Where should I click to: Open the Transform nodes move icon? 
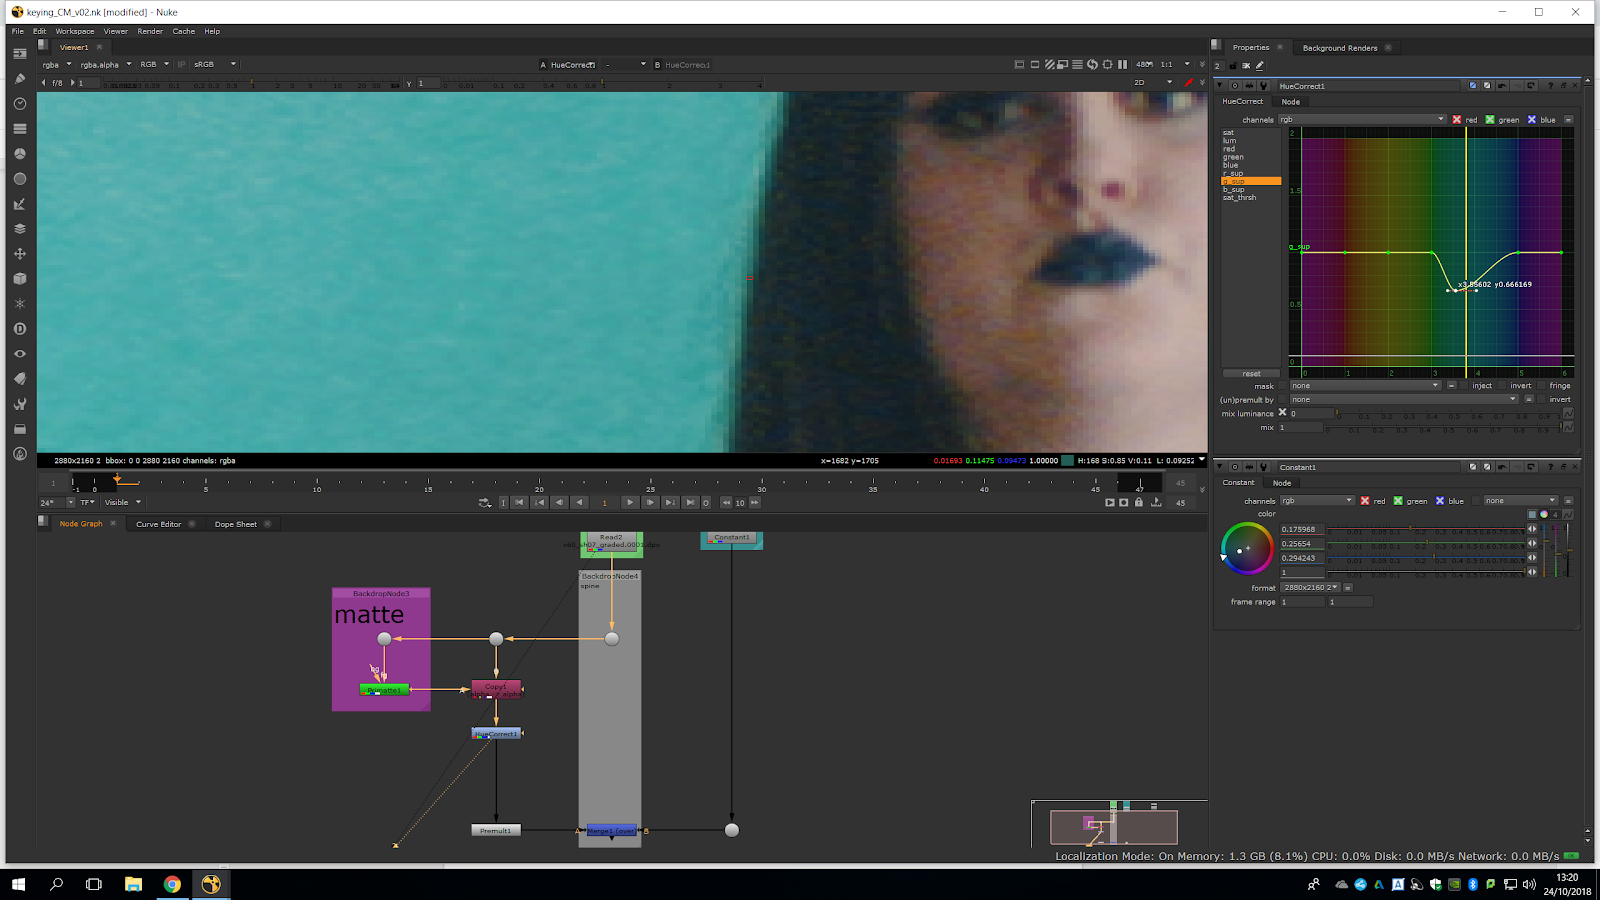pos(20,254)
